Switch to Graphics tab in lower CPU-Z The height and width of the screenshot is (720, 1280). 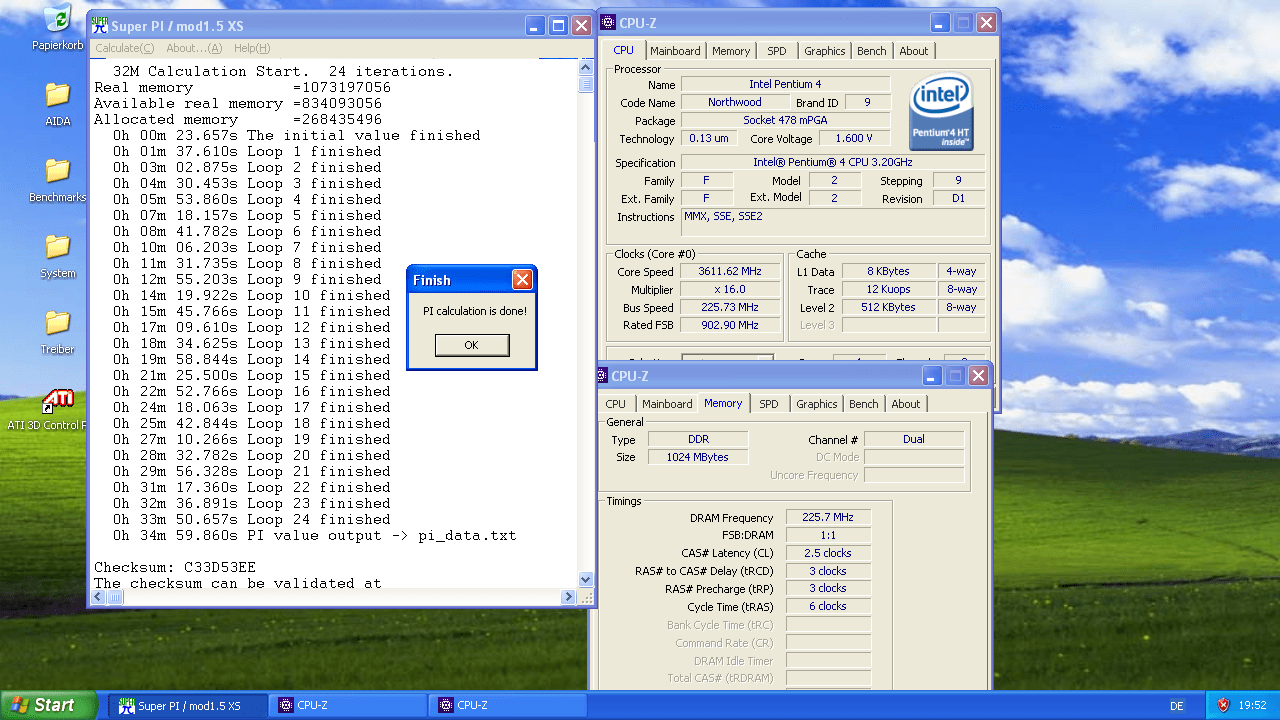pos(817,404)
